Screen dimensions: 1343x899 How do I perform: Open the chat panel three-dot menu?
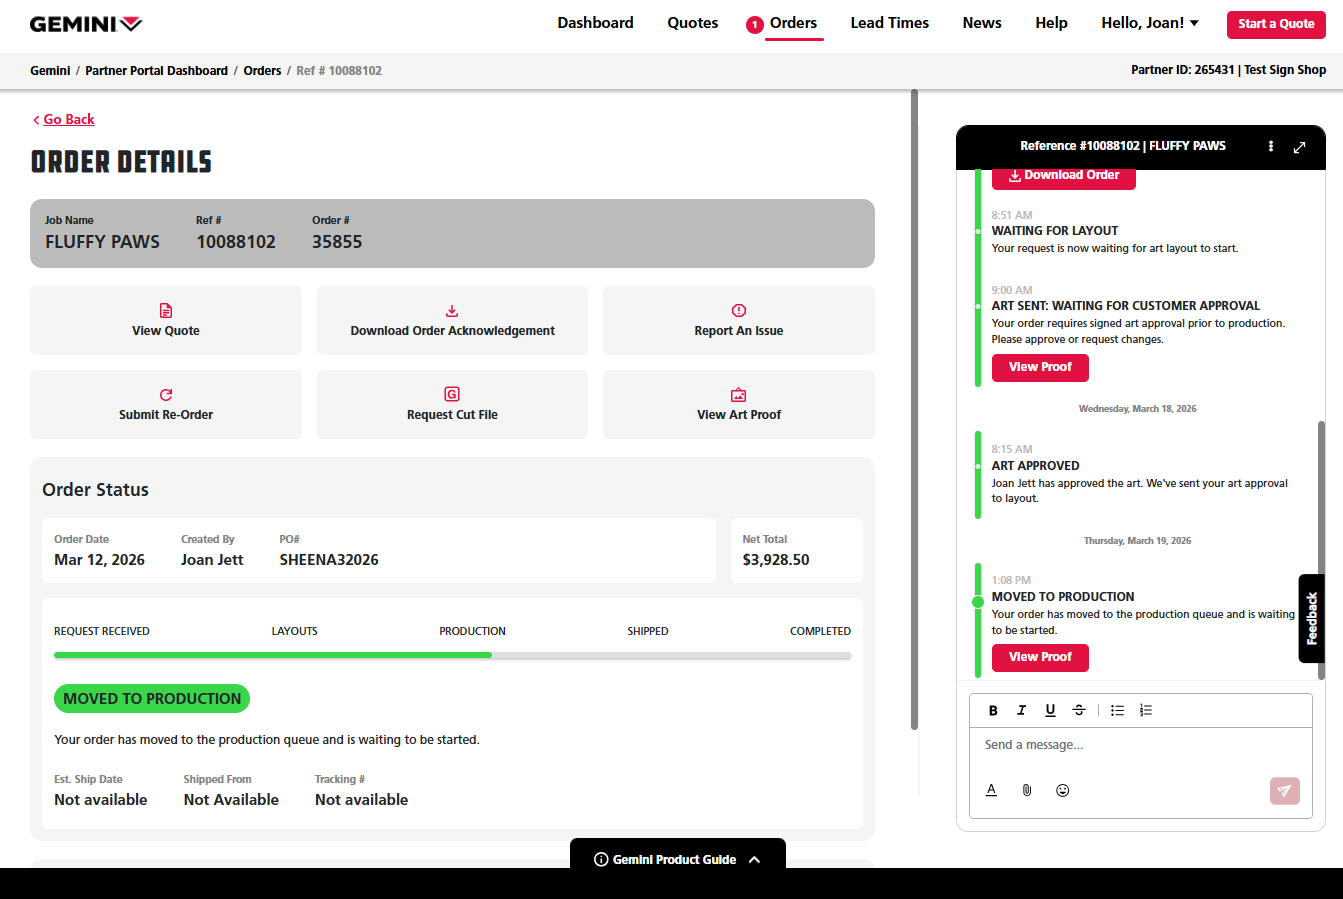click(x=1271, y=146)
